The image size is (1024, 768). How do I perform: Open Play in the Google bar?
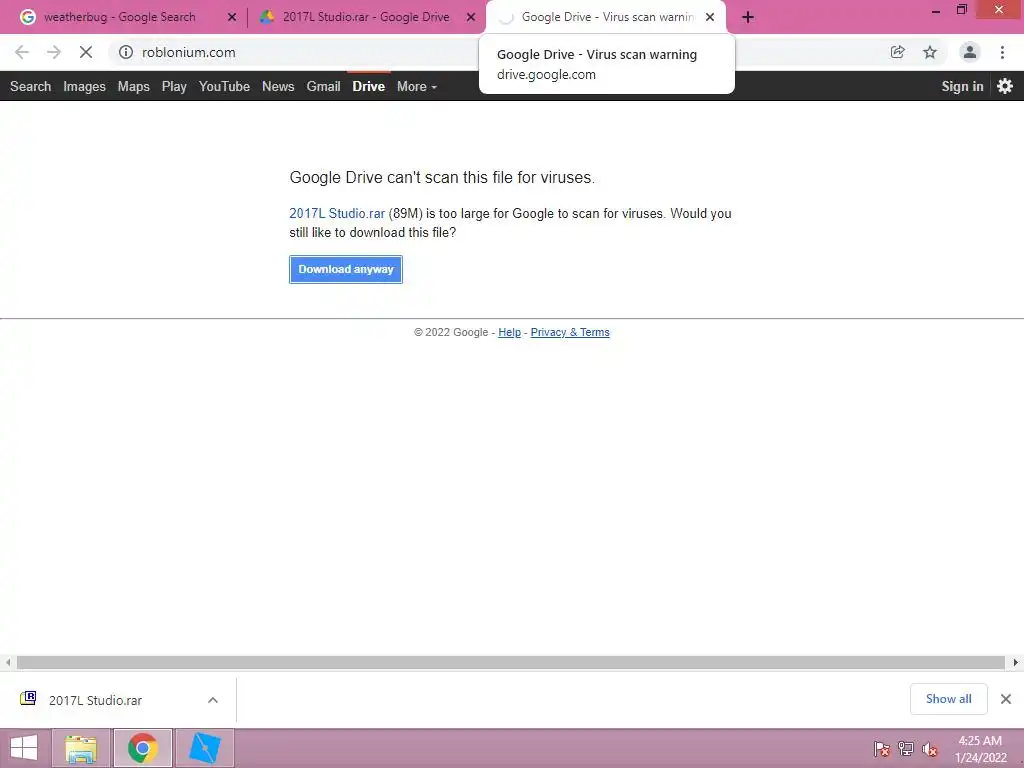tap(174, 86)
